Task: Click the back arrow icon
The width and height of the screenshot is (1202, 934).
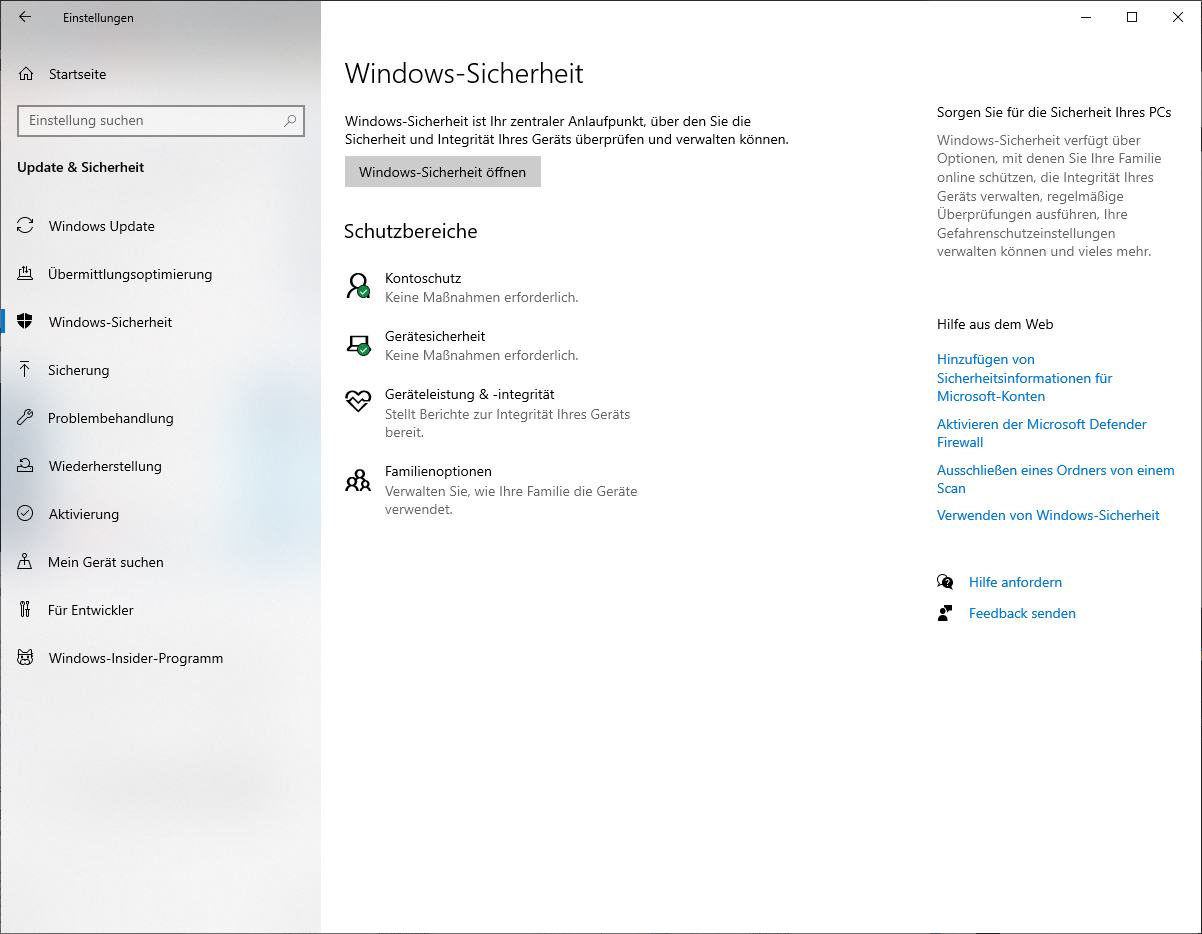Action: pos(25,17)
